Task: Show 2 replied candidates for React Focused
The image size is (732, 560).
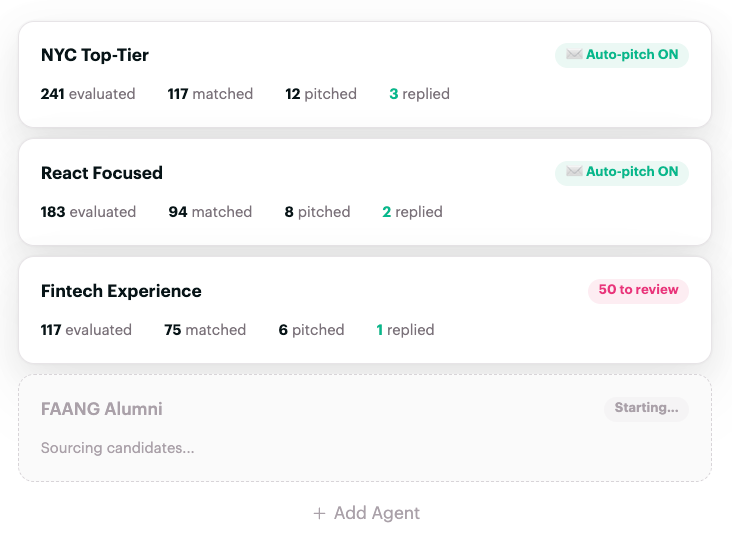Action: [412, 212]
